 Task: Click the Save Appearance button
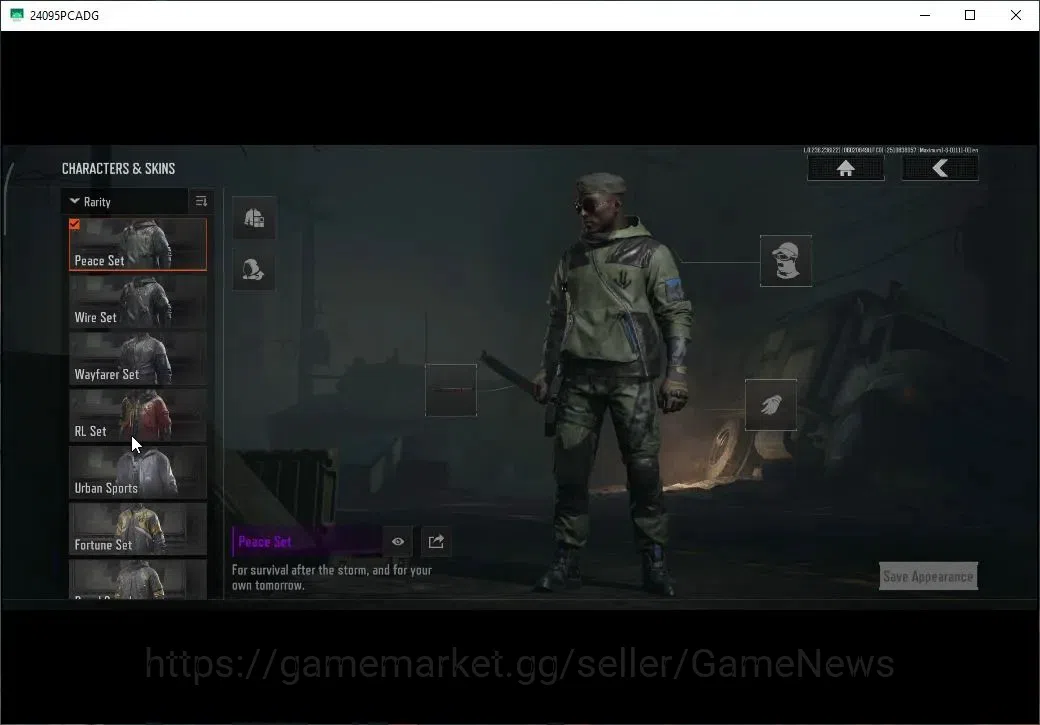click(x=928, y=576)
